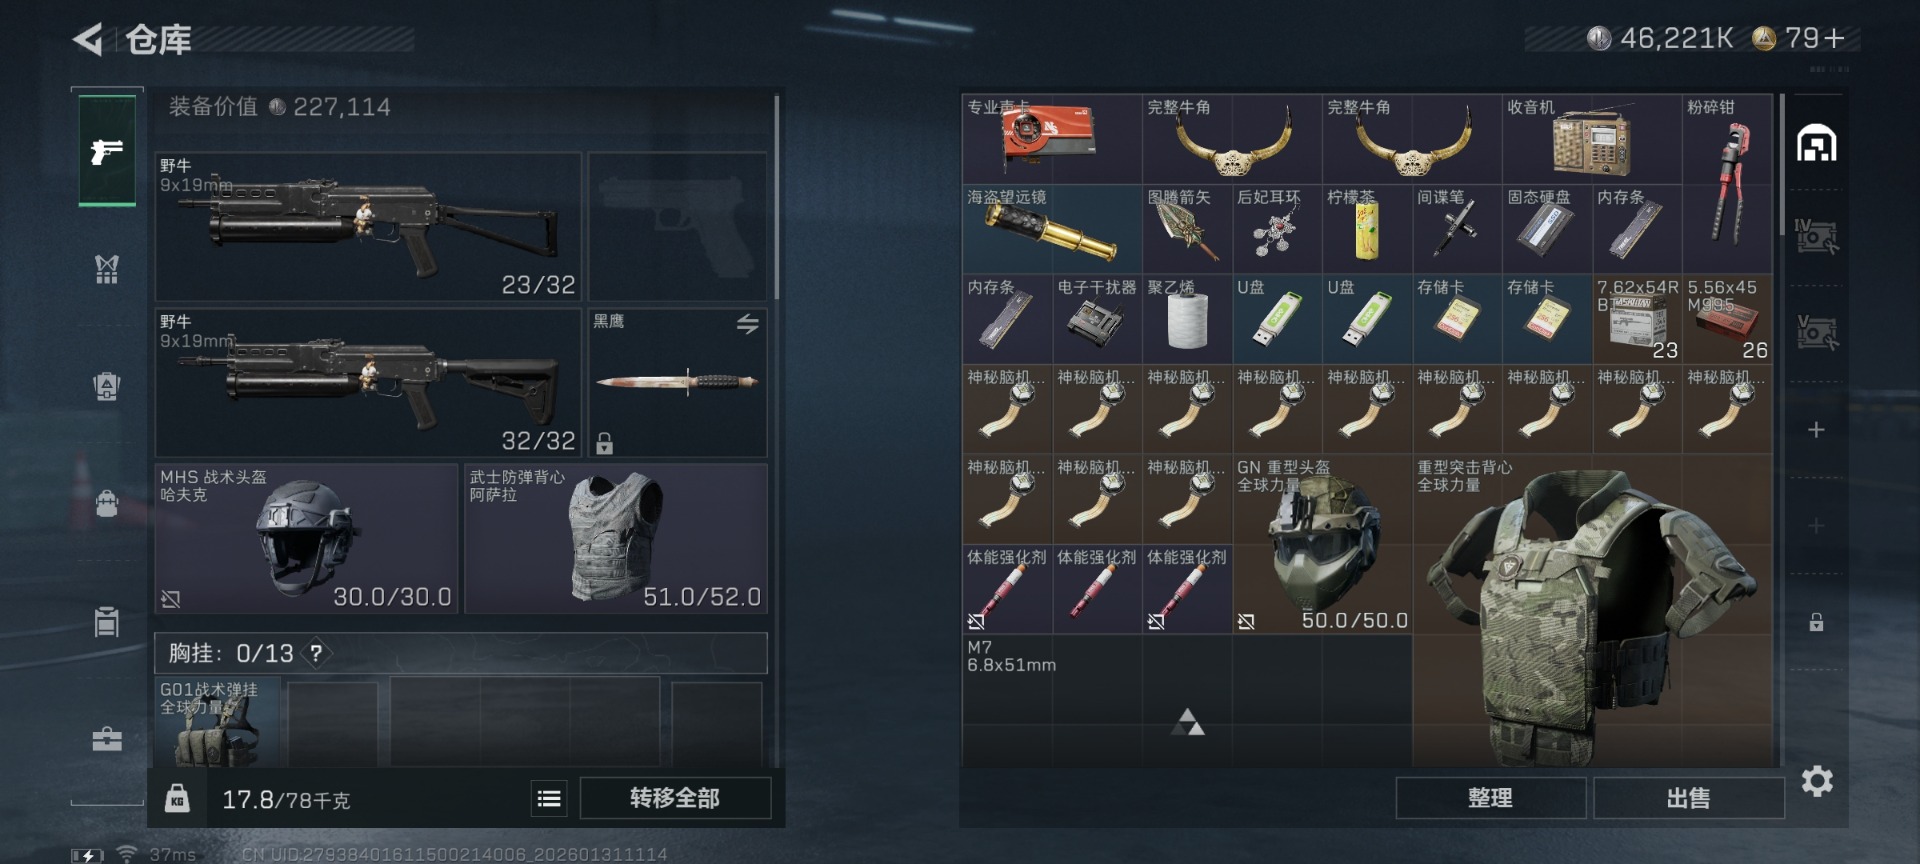
Task: Click the 整理 sort button
Action: click(1490, 798)
